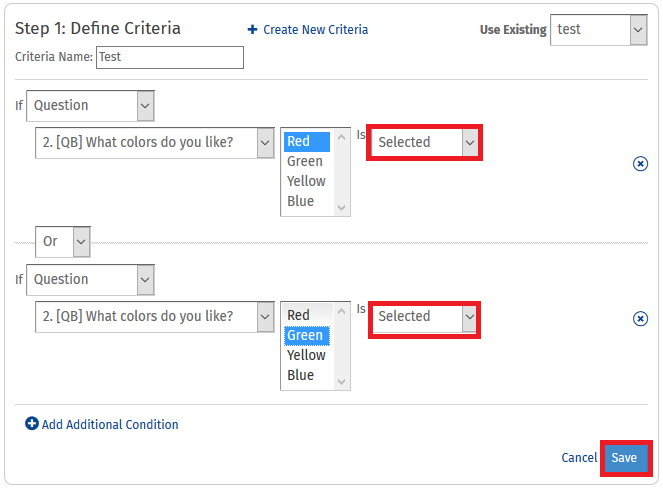Click the Criteria Name text field
The image size is (663, 495).
(169, 57)
